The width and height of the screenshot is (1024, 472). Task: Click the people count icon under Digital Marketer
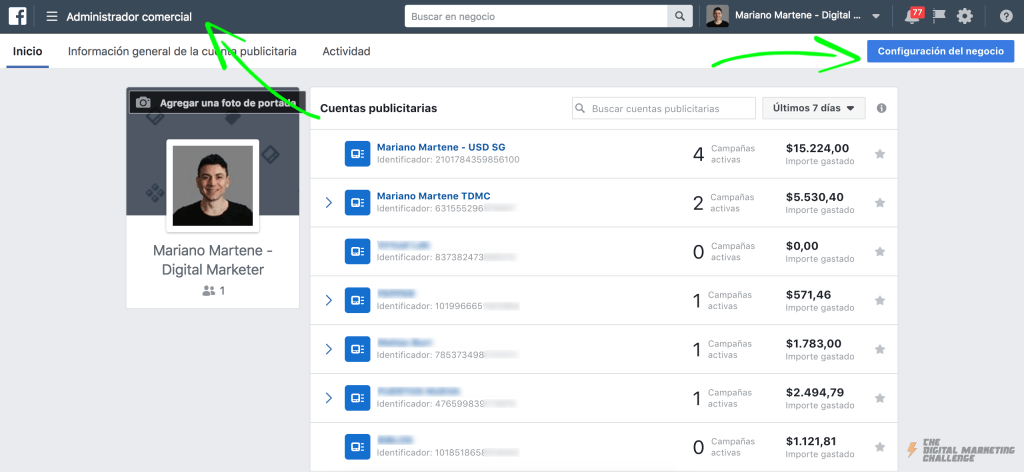[x=208, y=292]
